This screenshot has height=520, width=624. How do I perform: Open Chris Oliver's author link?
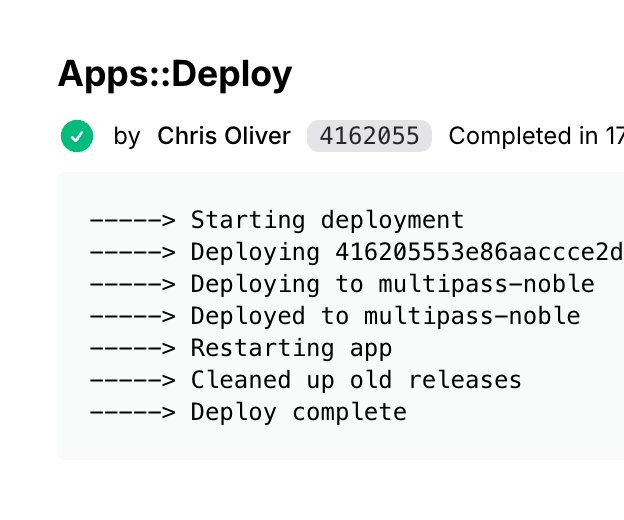tap(224, 136)
